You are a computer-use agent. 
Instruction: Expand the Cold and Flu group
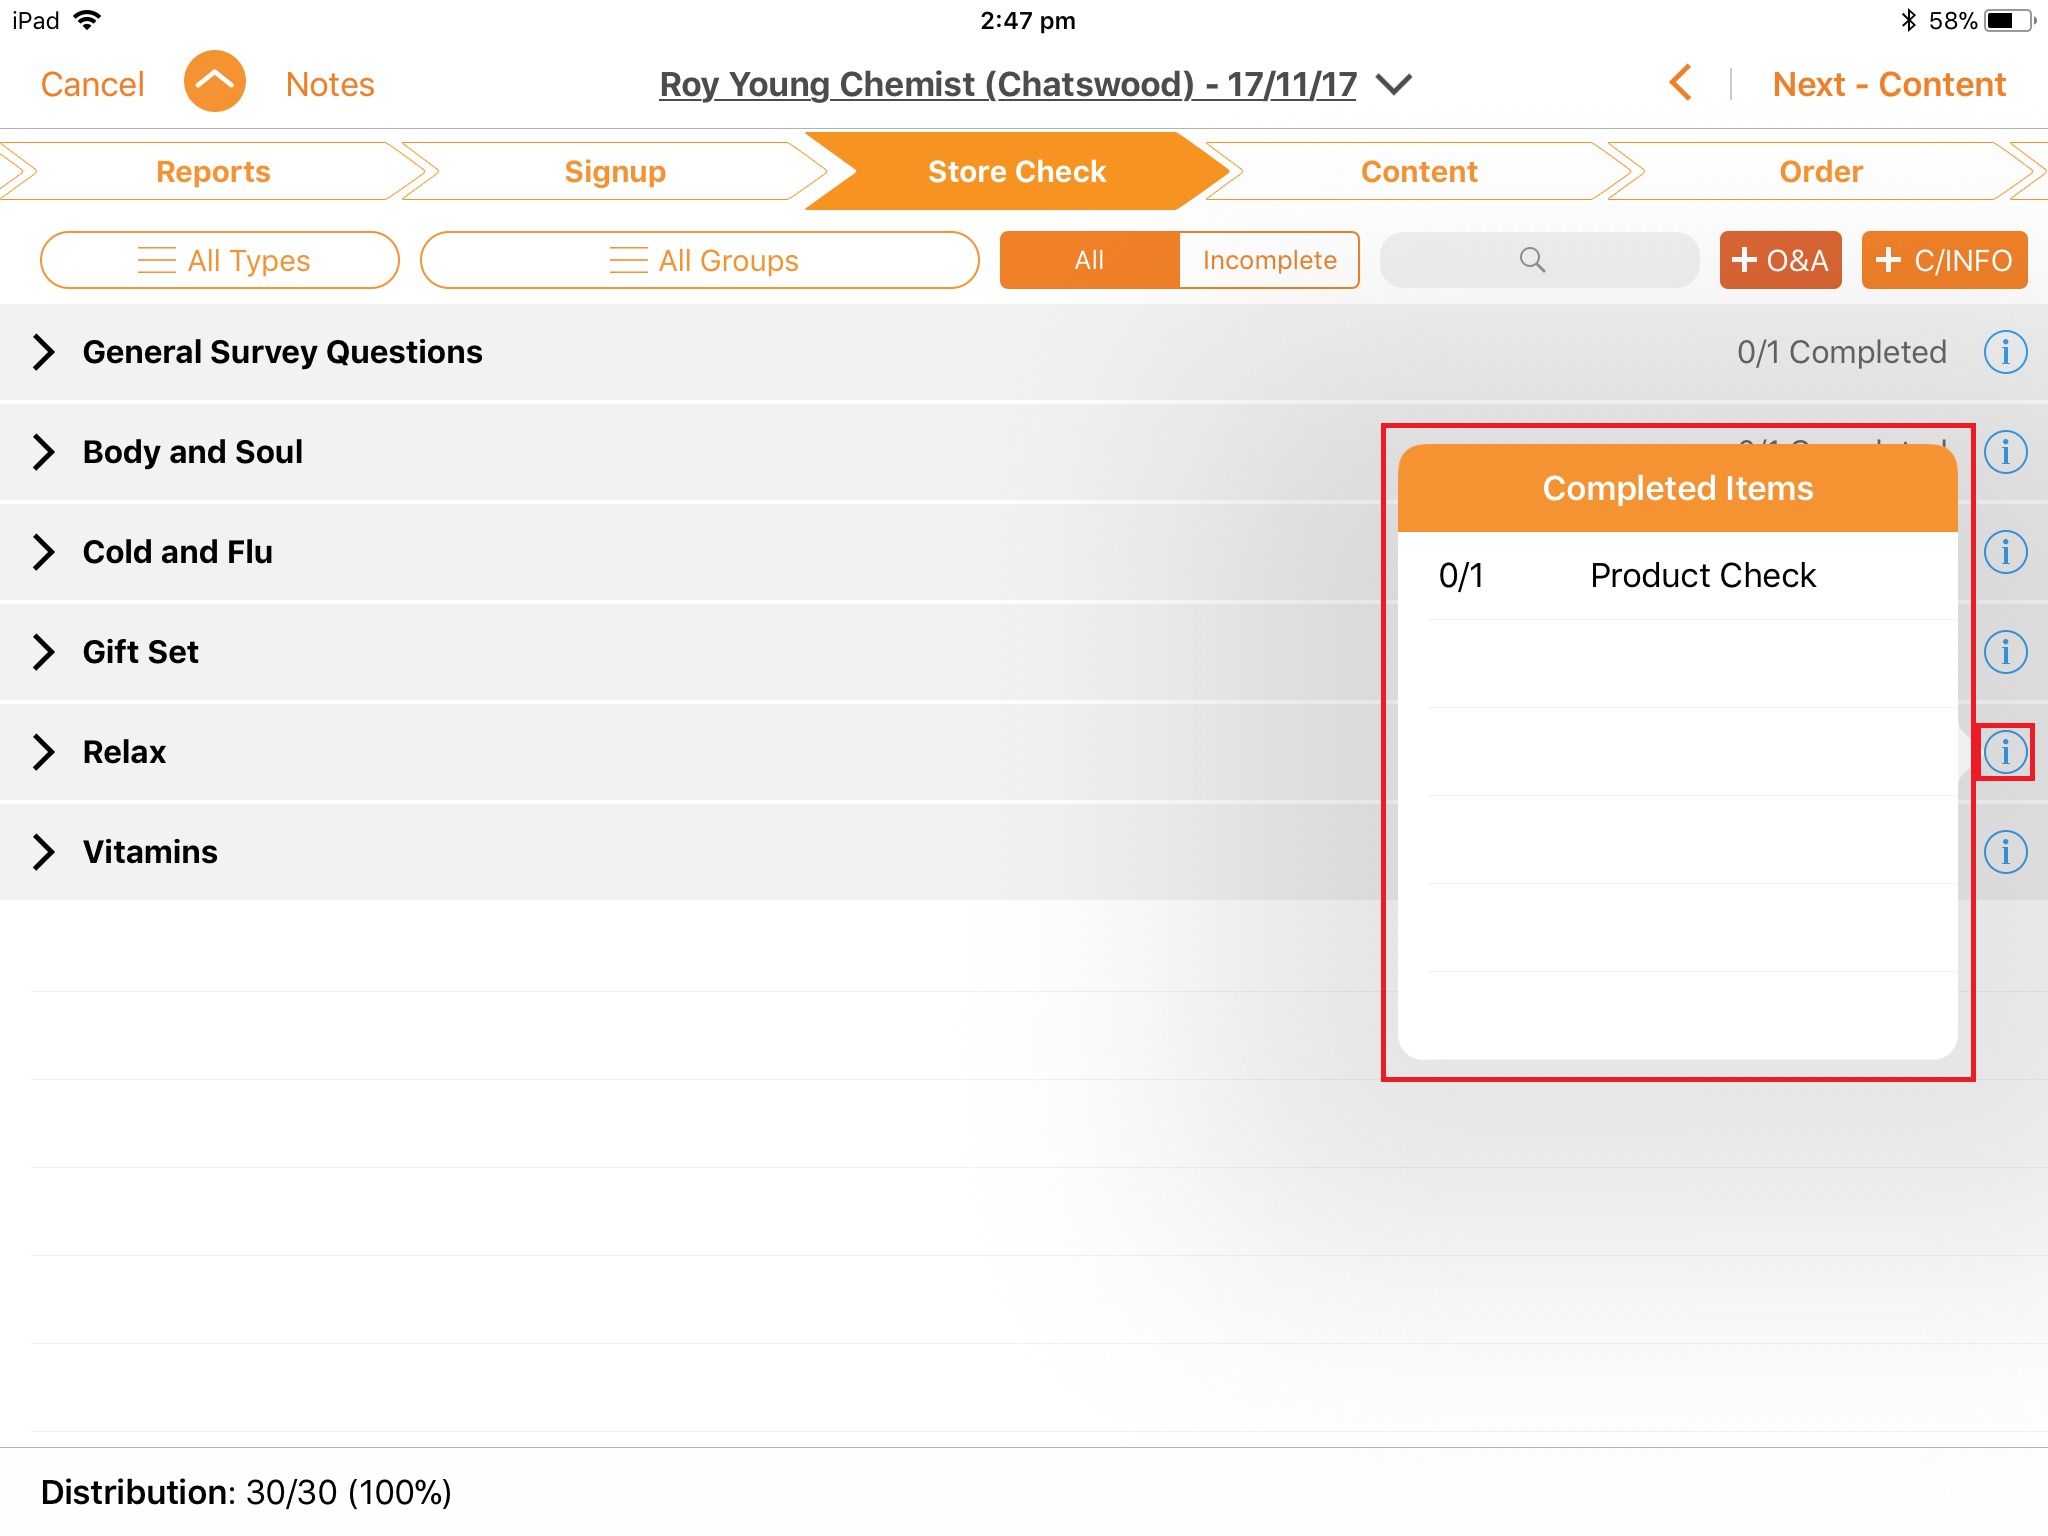[43, 552]
